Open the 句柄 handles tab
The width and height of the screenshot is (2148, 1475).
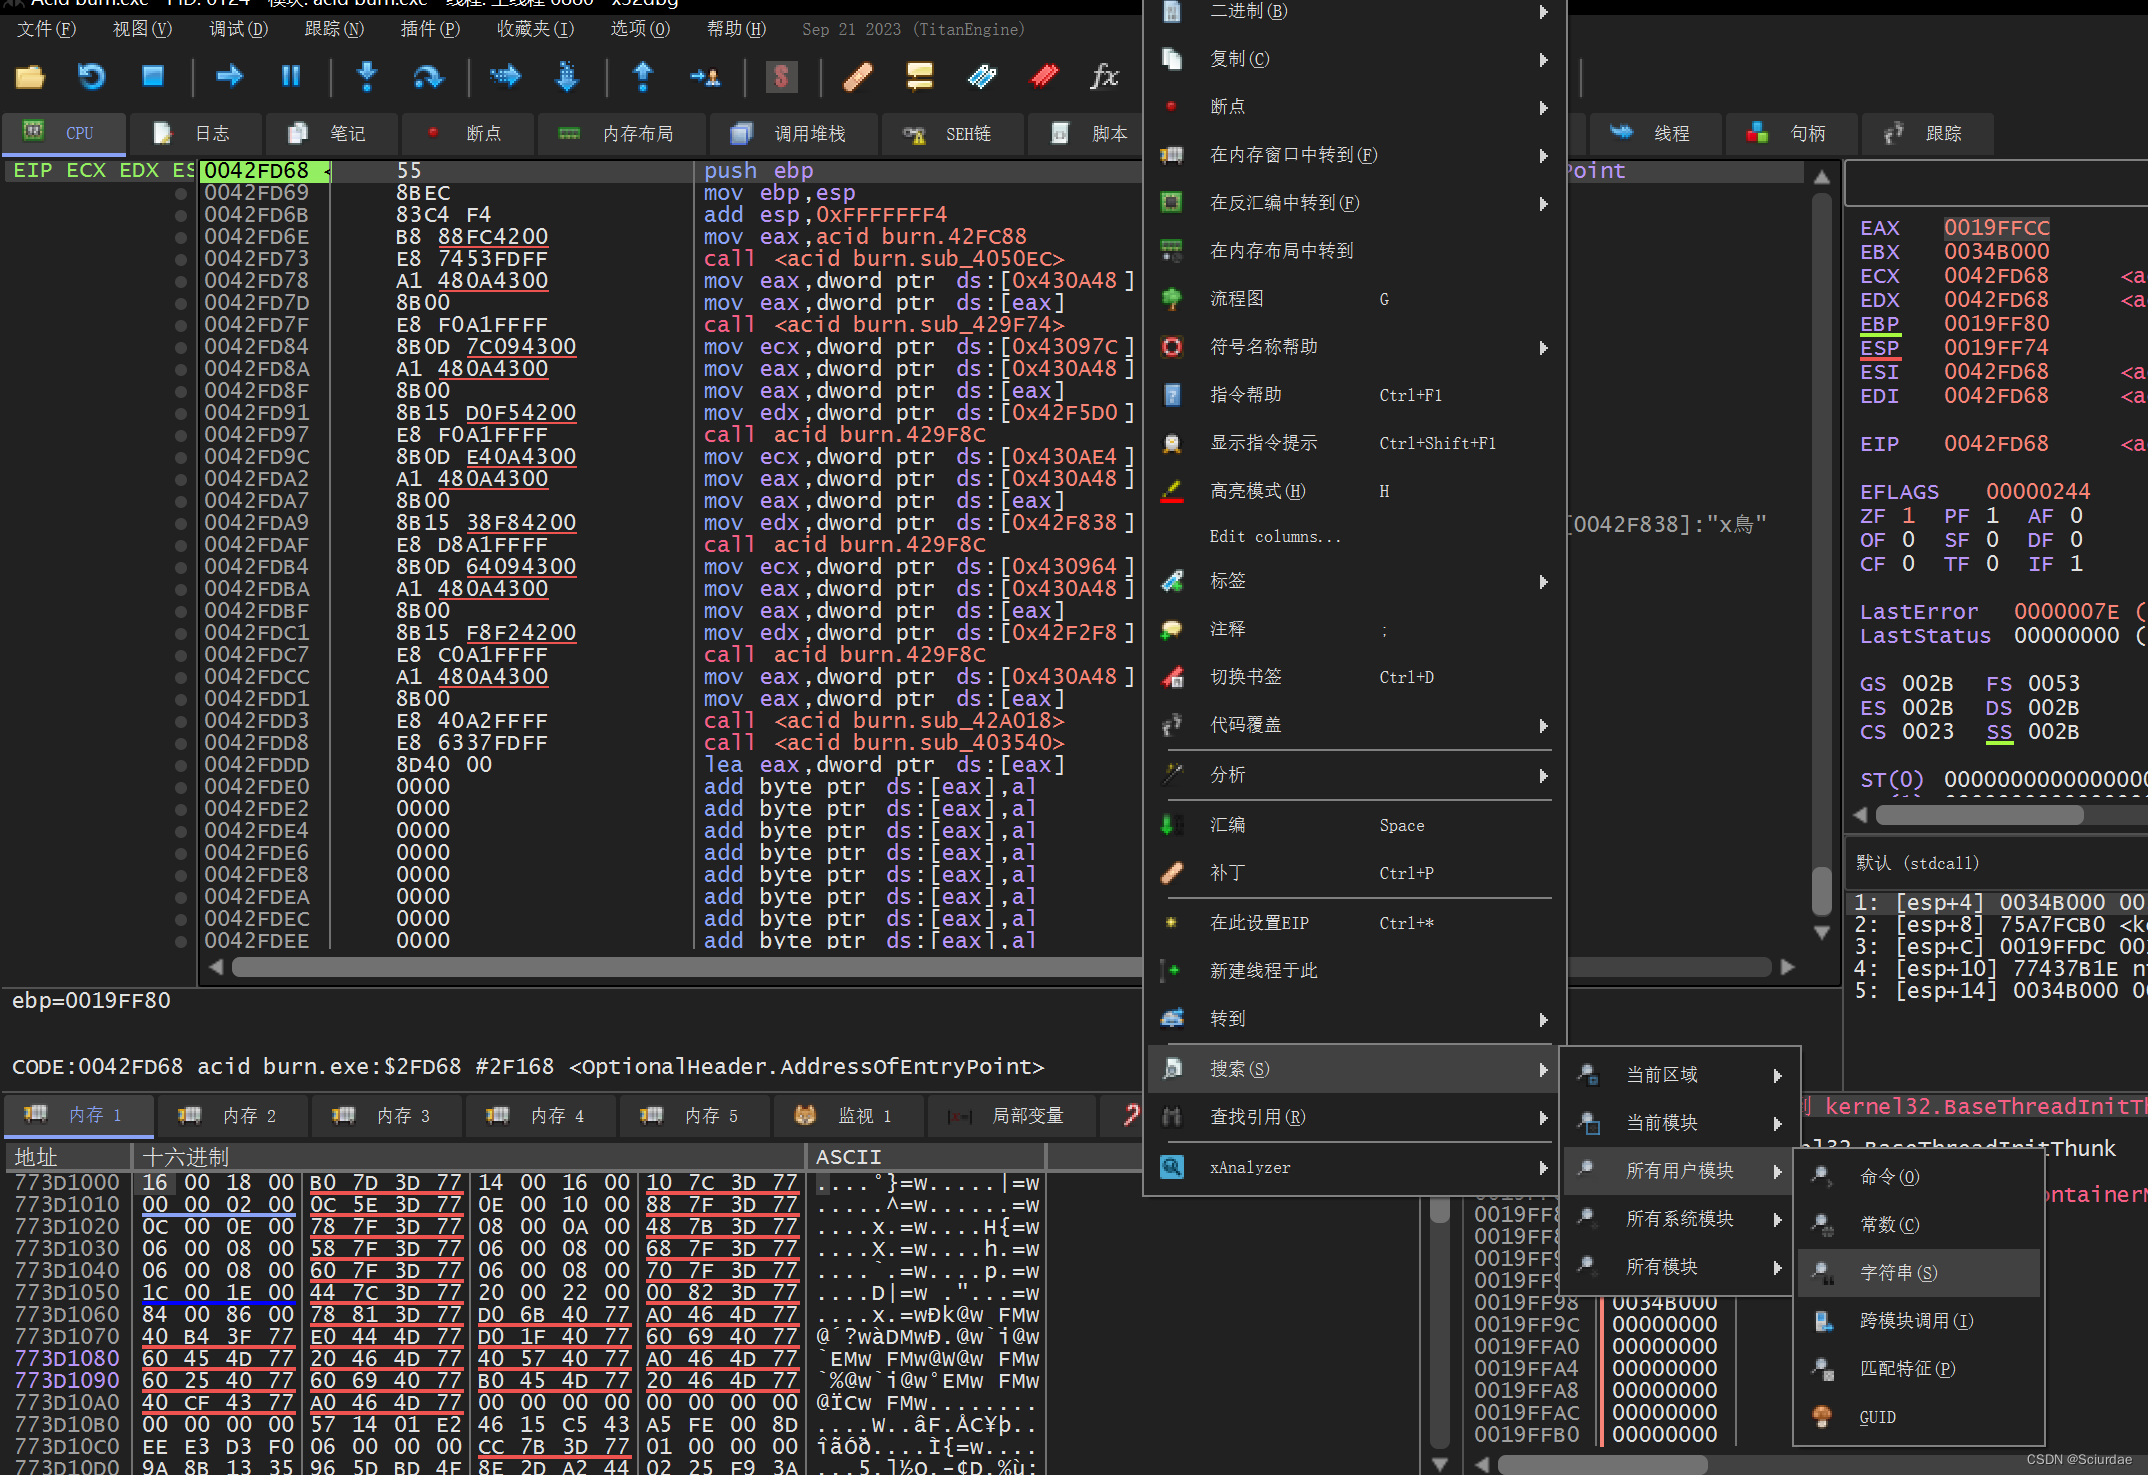tap(1790, 133)
